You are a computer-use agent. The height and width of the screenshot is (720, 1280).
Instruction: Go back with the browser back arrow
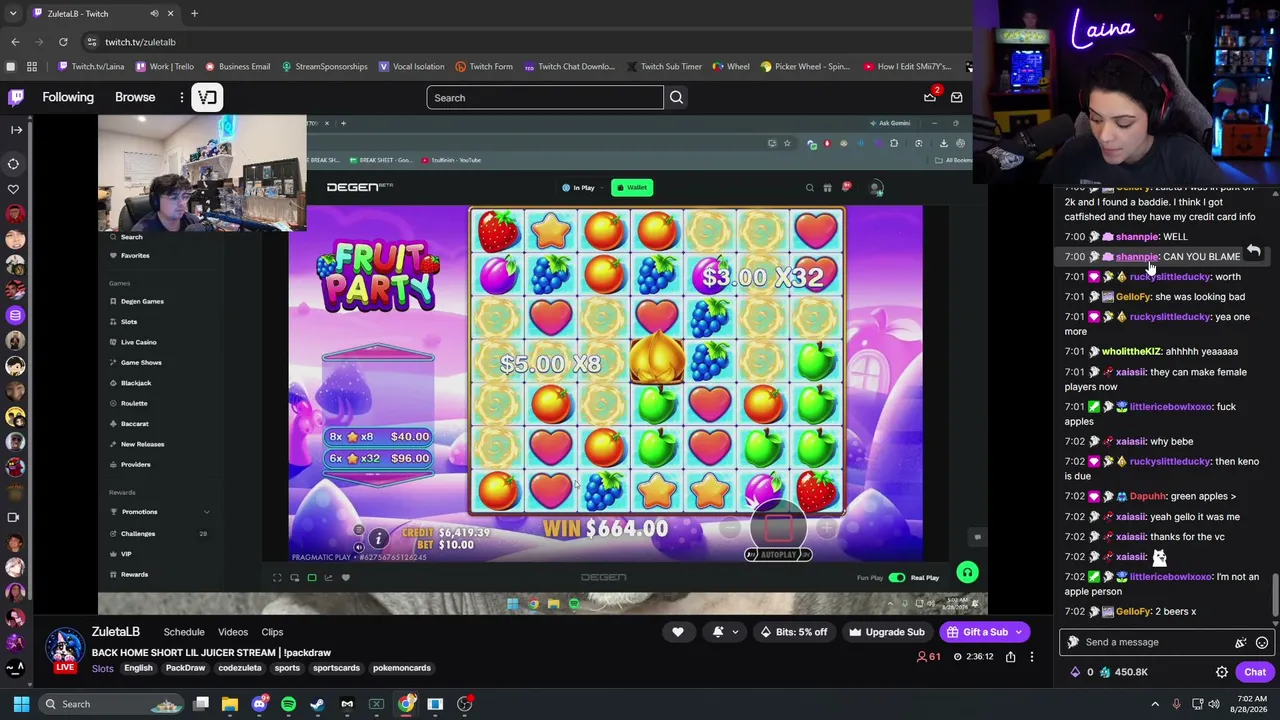click(x=15, y=42)
